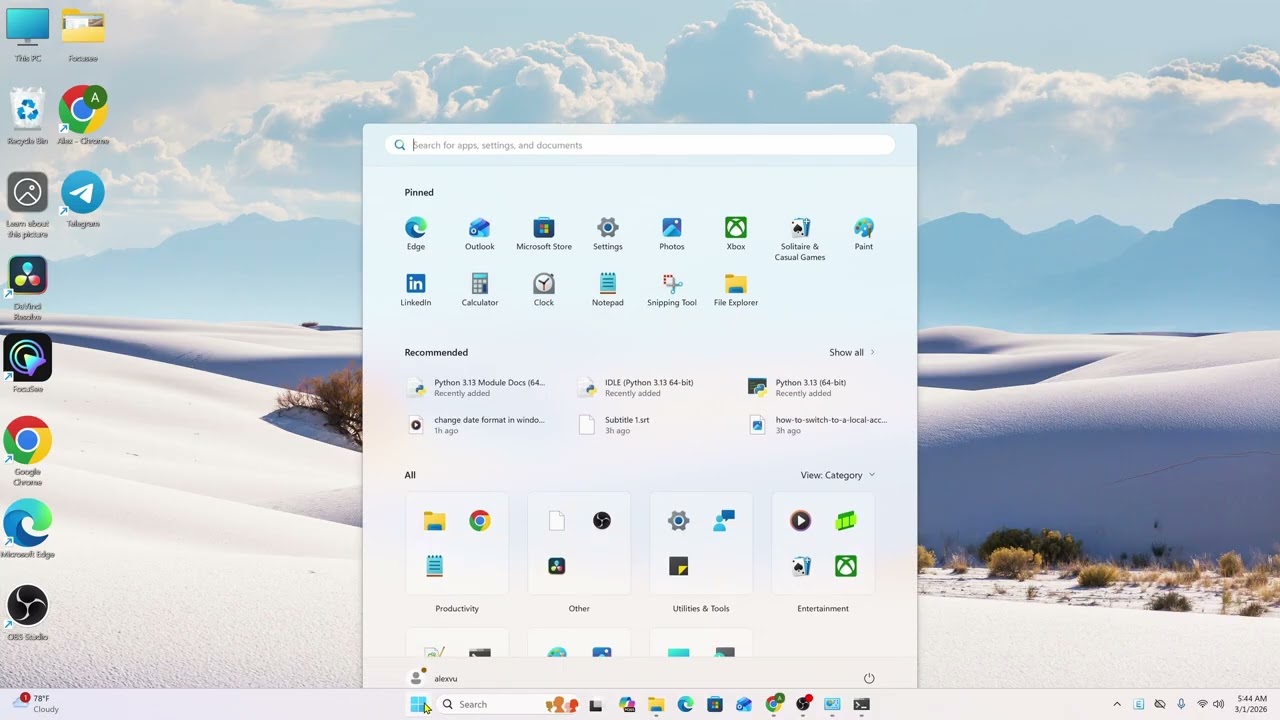The height and width of the screenshot is (720, 1280).
Task: Select the Recycle Bin desktop icon
Action: tap(28, 116)
